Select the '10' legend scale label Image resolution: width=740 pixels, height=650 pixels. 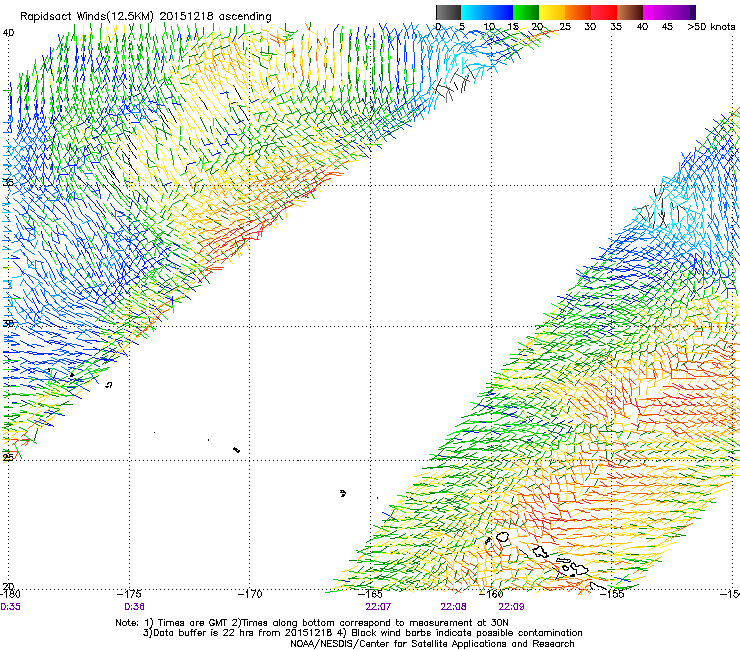tap(489, 27)
